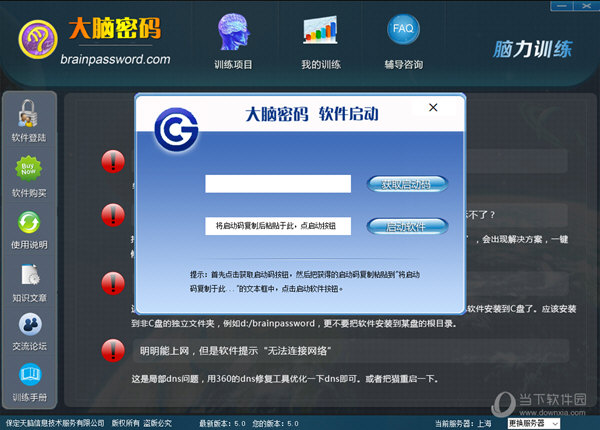Click the exclamation icon beside 明明能上网
Viewport: 600px width, 430px height.
click(113, 350)
